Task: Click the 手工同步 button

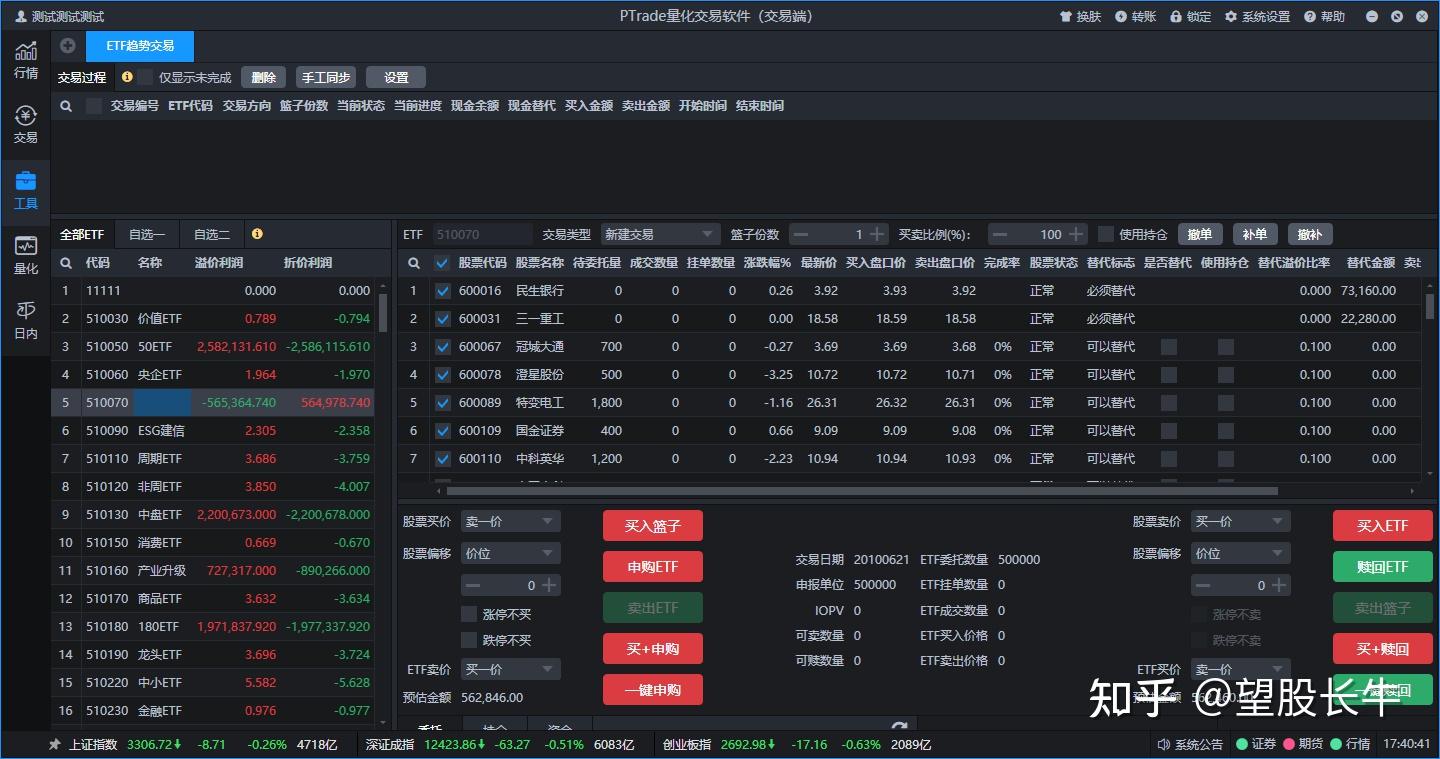Action: pos(326,77)
